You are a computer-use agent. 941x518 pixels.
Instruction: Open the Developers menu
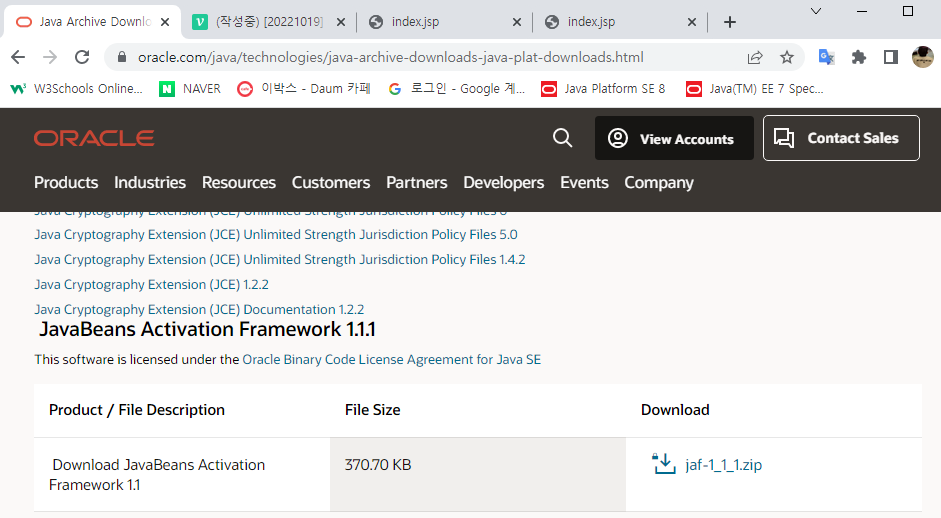pos(504,182)
